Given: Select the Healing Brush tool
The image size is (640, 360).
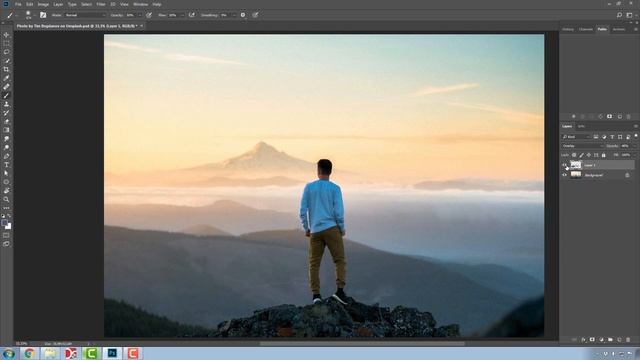Looking at the screenshot, I should [x=6, y=87].
